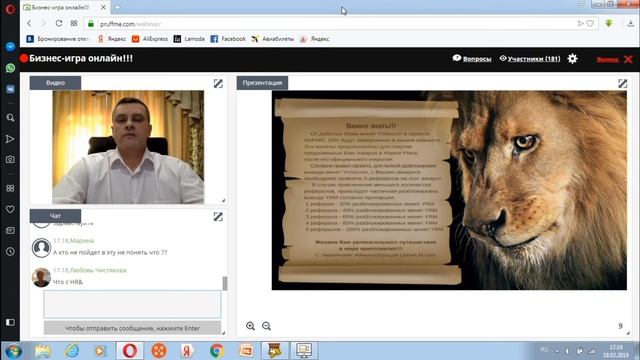Click Любовь Чистякова's chat avatar

41,278
